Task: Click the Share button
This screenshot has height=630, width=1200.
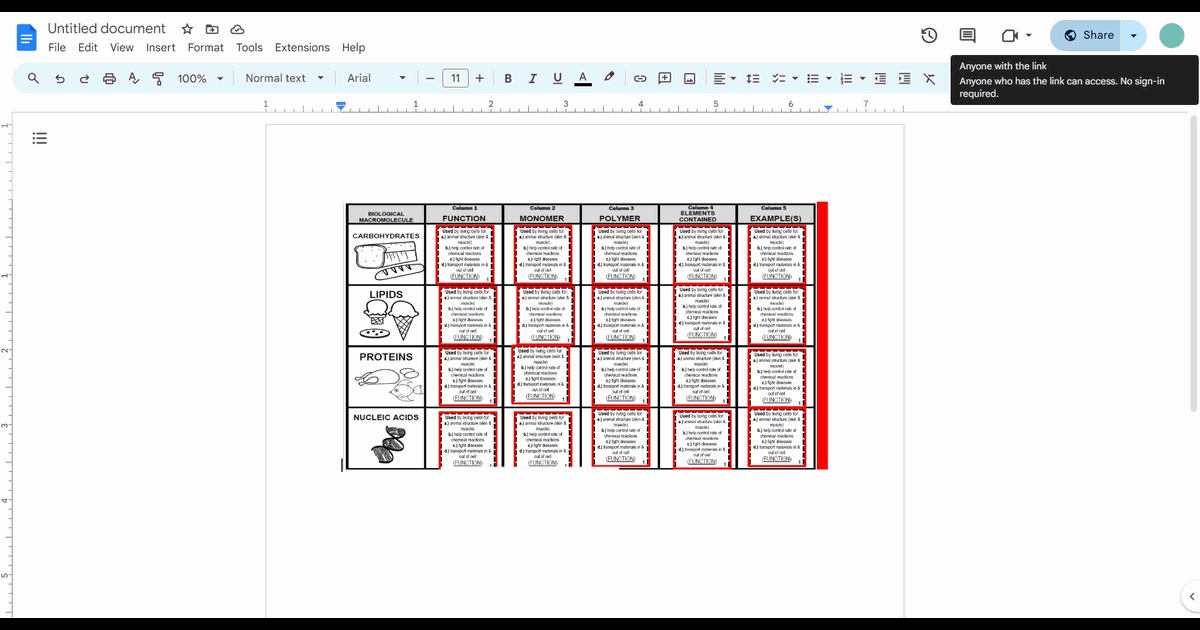Action: pos(1085,35)
